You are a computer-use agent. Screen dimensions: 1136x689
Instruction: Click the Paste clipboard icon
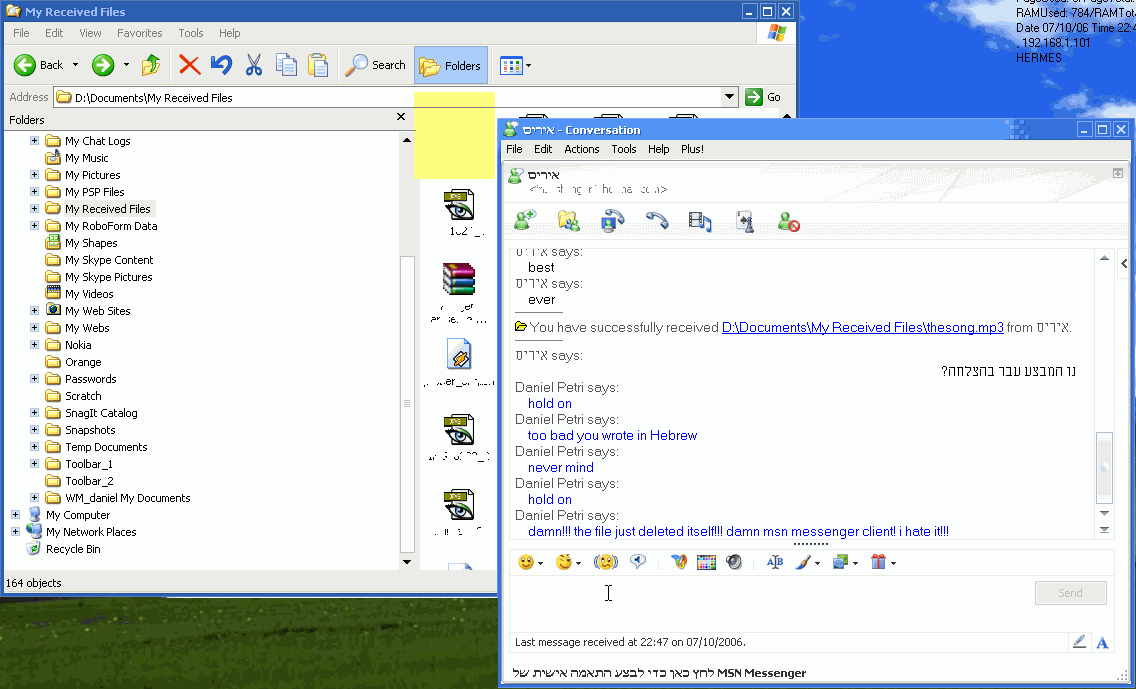(x=318, y=65)
